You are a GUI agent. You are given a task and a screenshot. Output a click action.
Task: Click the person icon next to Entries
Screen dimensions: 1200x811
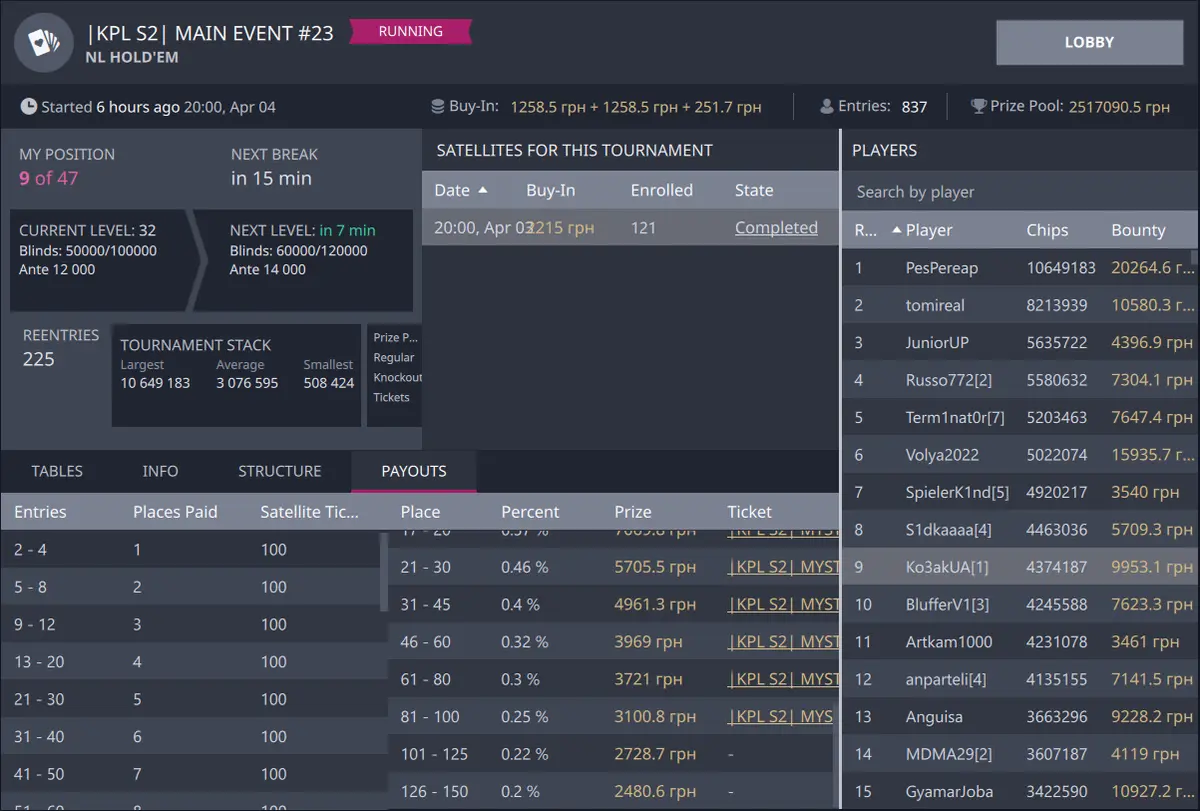pos(826,107)
